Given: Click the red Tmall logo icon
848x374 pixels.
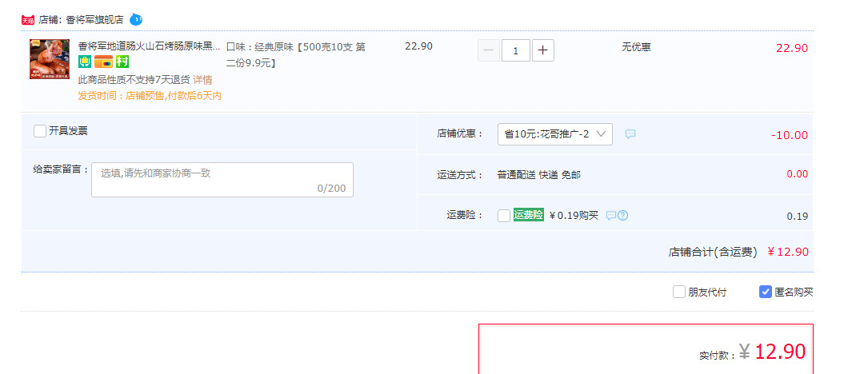Looking at the screenshot, I should [28, 21].
